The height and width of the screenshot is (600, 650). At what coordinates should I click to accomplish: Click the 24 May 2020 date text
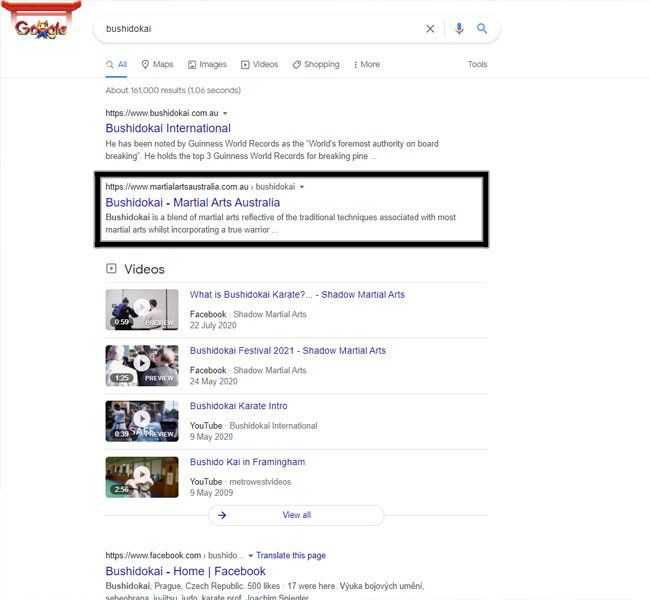pyautogui.click(x=213, y=381)
